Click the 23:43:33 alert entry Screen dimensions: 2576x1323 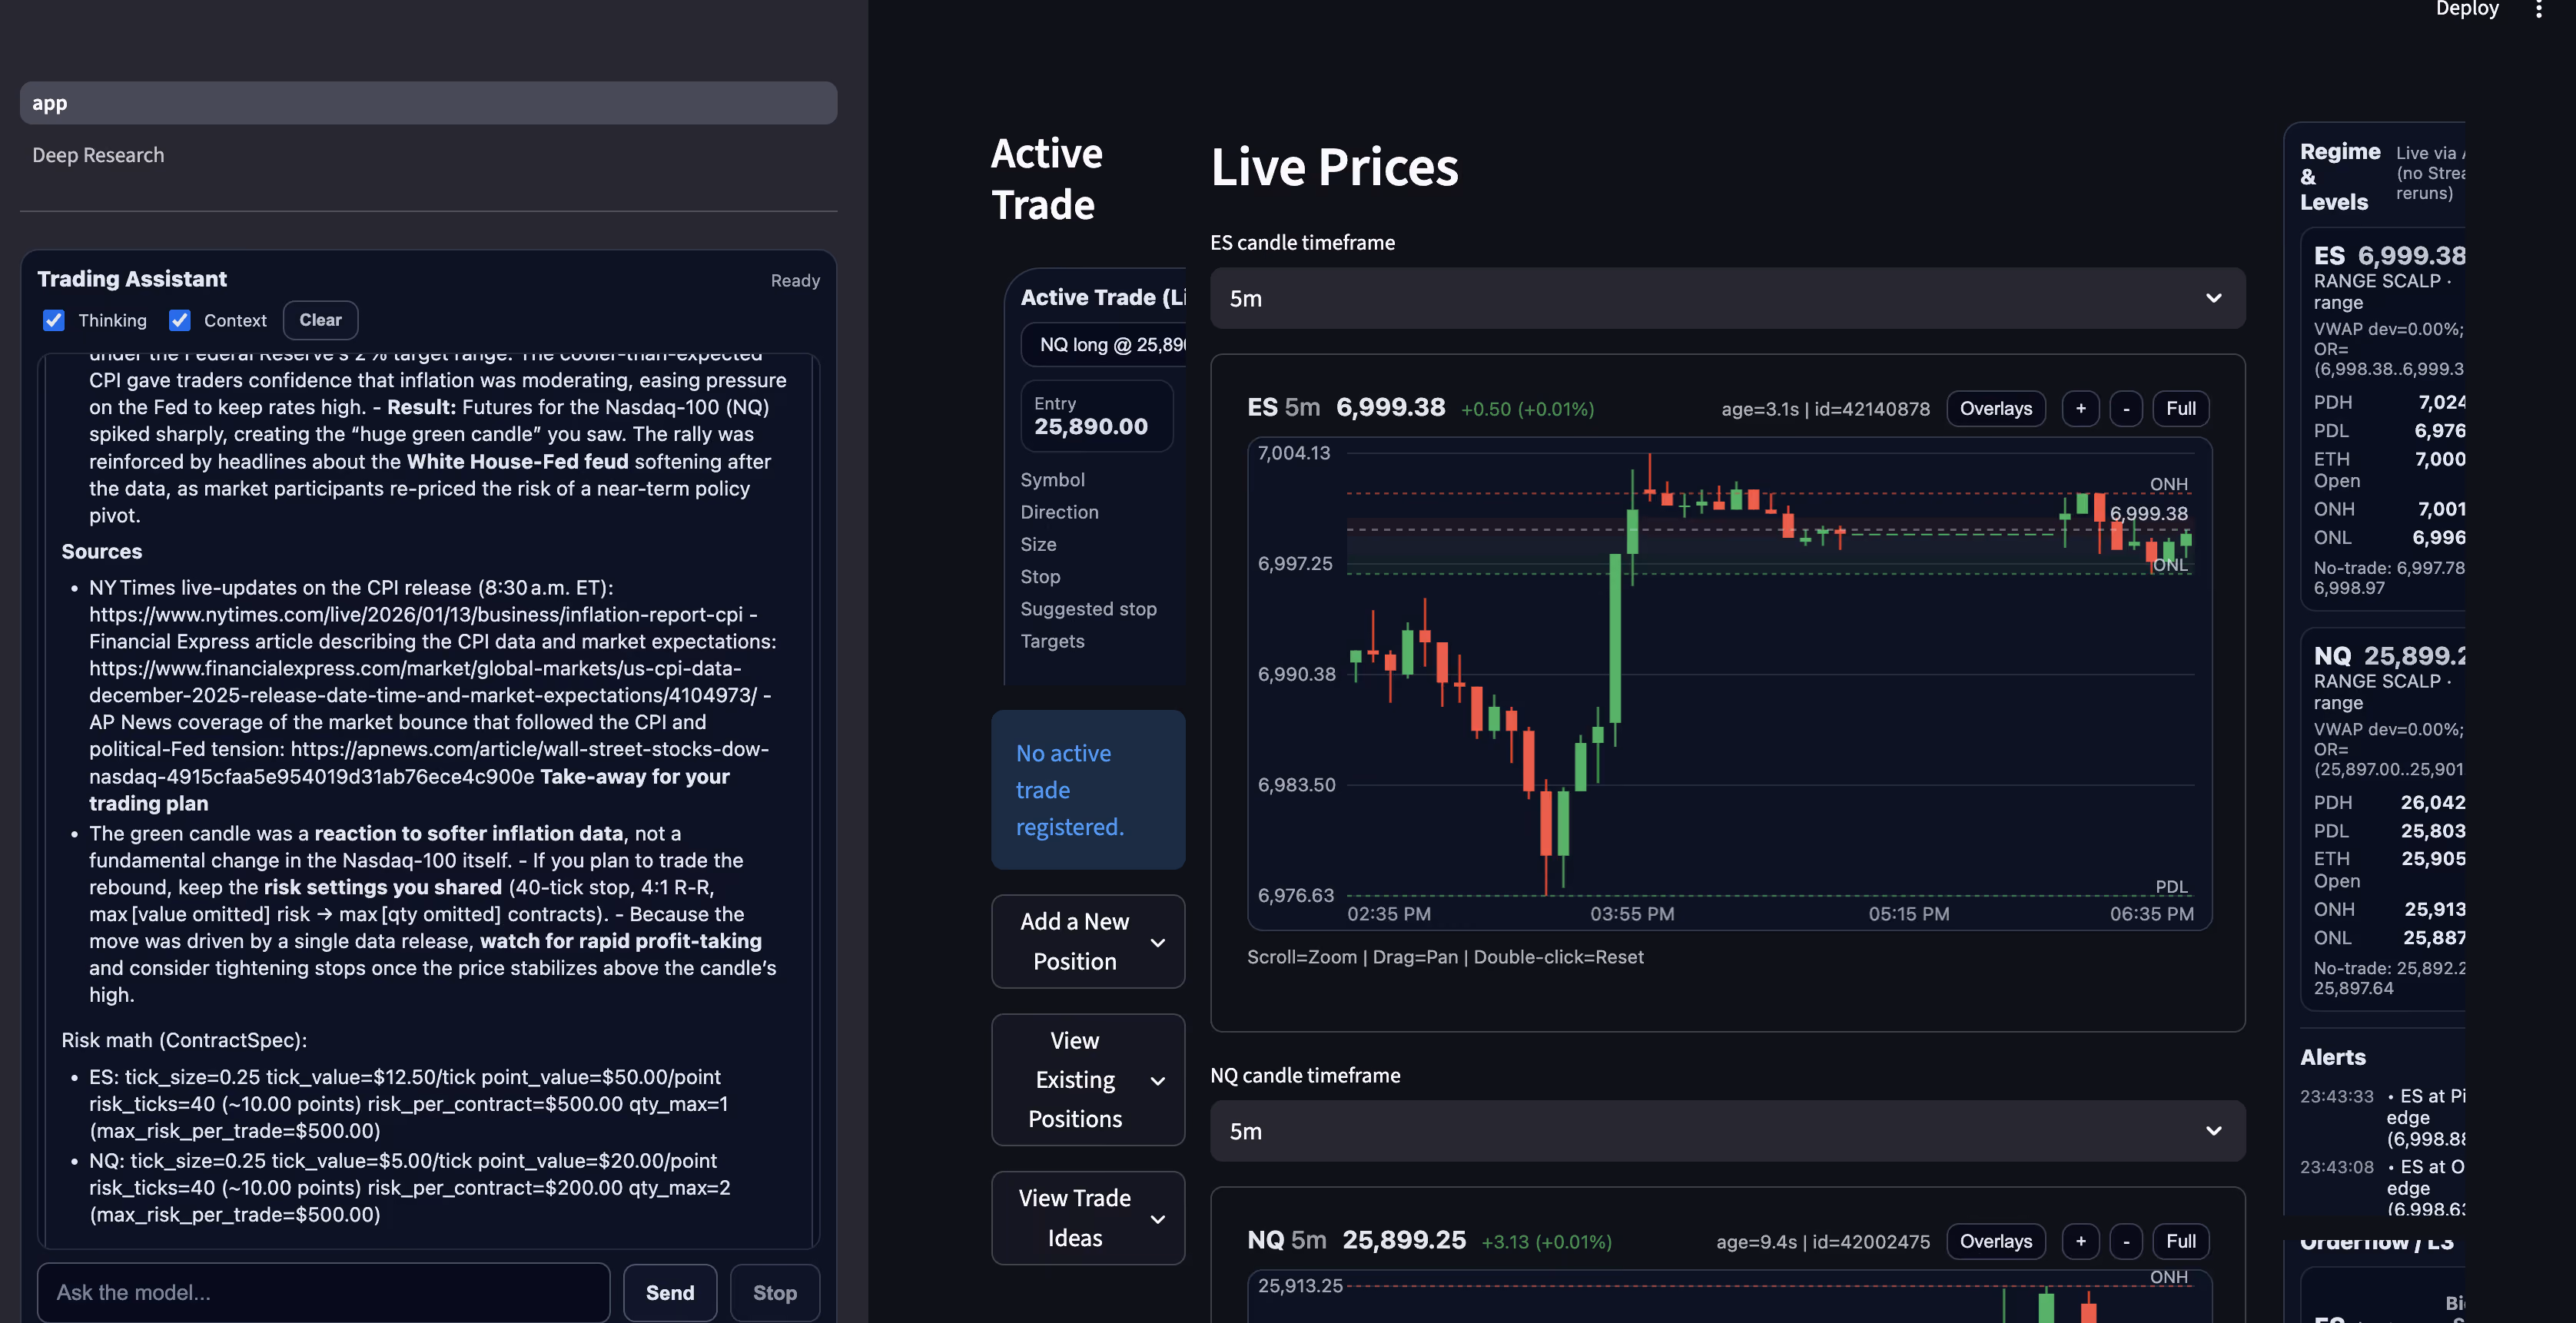2382,1117
